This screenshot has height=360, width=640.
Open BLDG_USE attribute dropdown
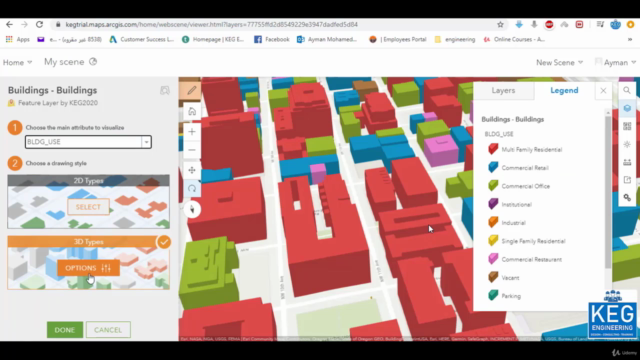tap(146, 142)
